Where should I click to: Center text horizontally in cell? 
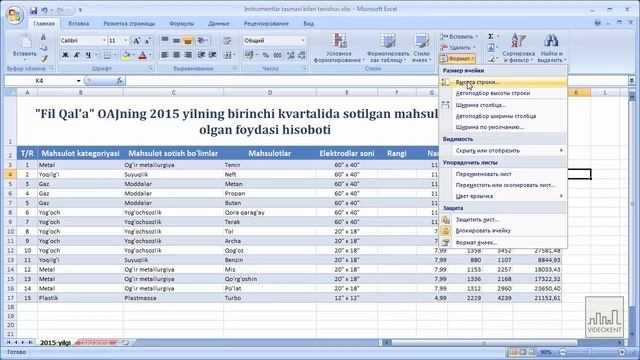click(x=176, y=55)
